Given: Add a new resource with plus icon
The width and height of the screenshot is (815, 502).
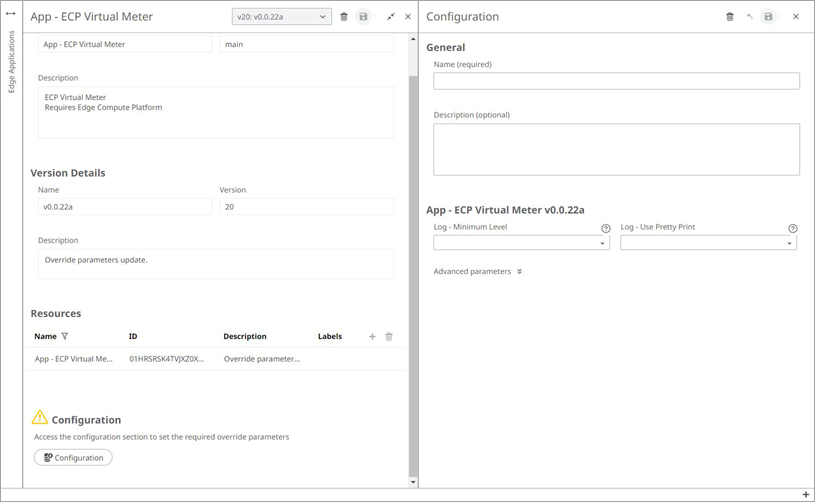Looking at the screenshot, I should point(372,337).
